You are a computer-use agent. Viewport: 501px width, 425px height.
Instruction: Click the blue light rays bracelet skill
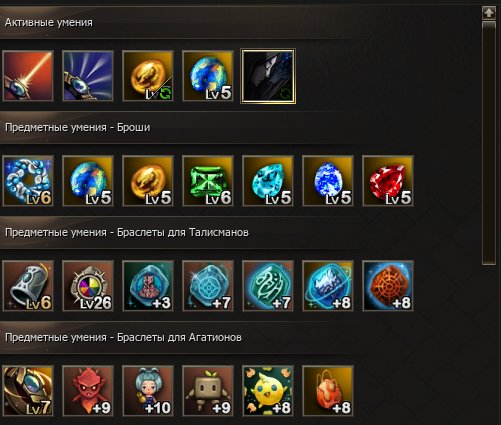point(88,76)
